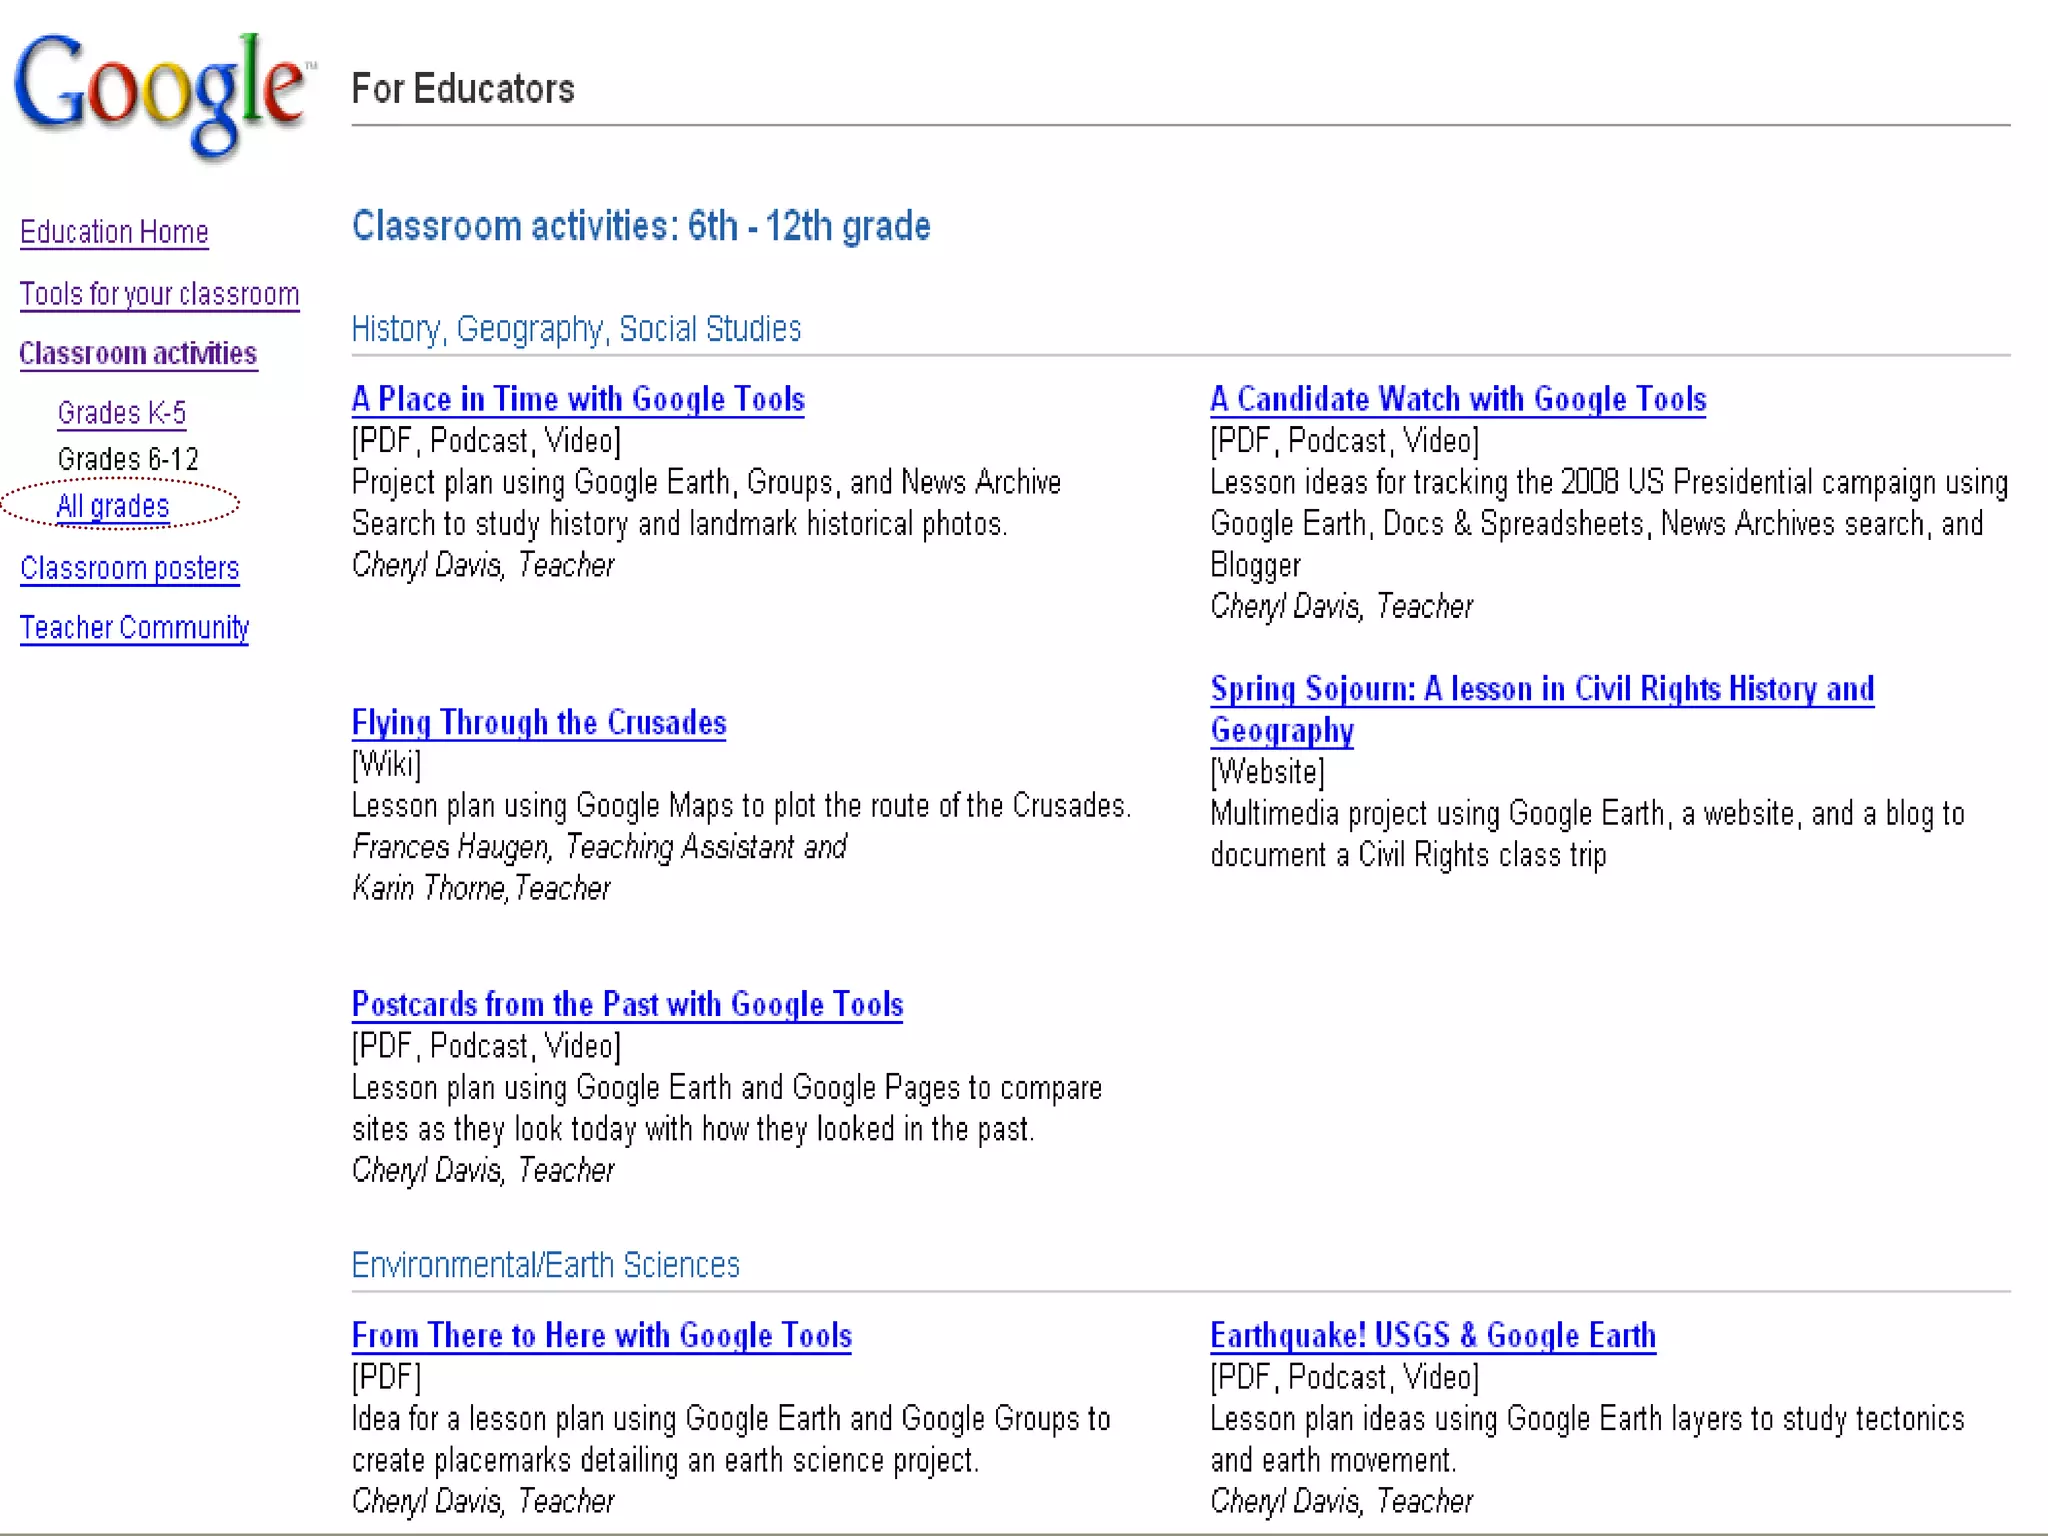The width and height of the screenshot is (2048, 1536).
Task: Click Crusades lesson plan description text
Action: pos(741,806)
